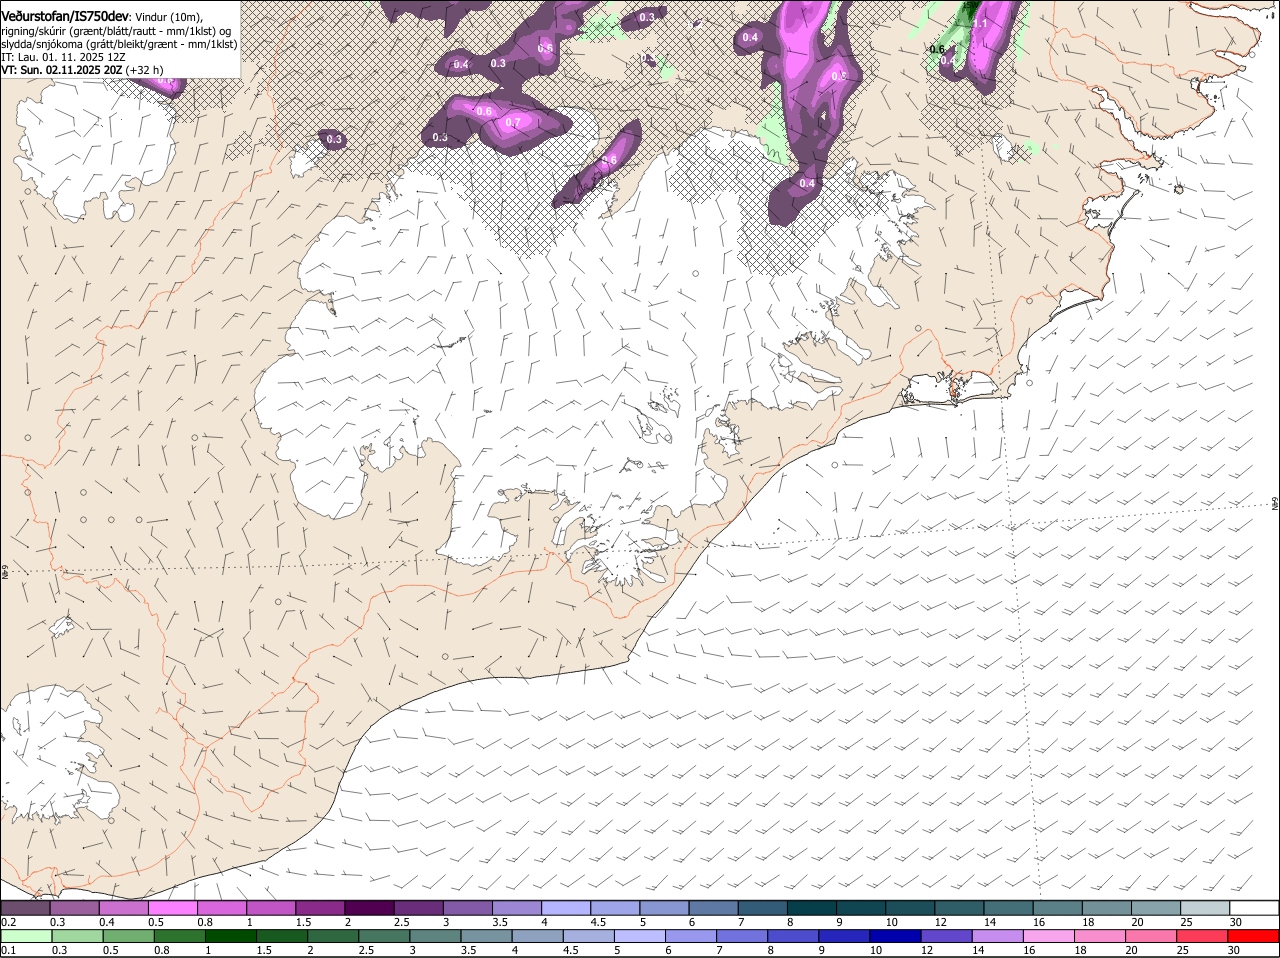Click the red 25–30 rain legend swatch
The width and height of the screenshot is (1280, 958).
click(1203, 936)
